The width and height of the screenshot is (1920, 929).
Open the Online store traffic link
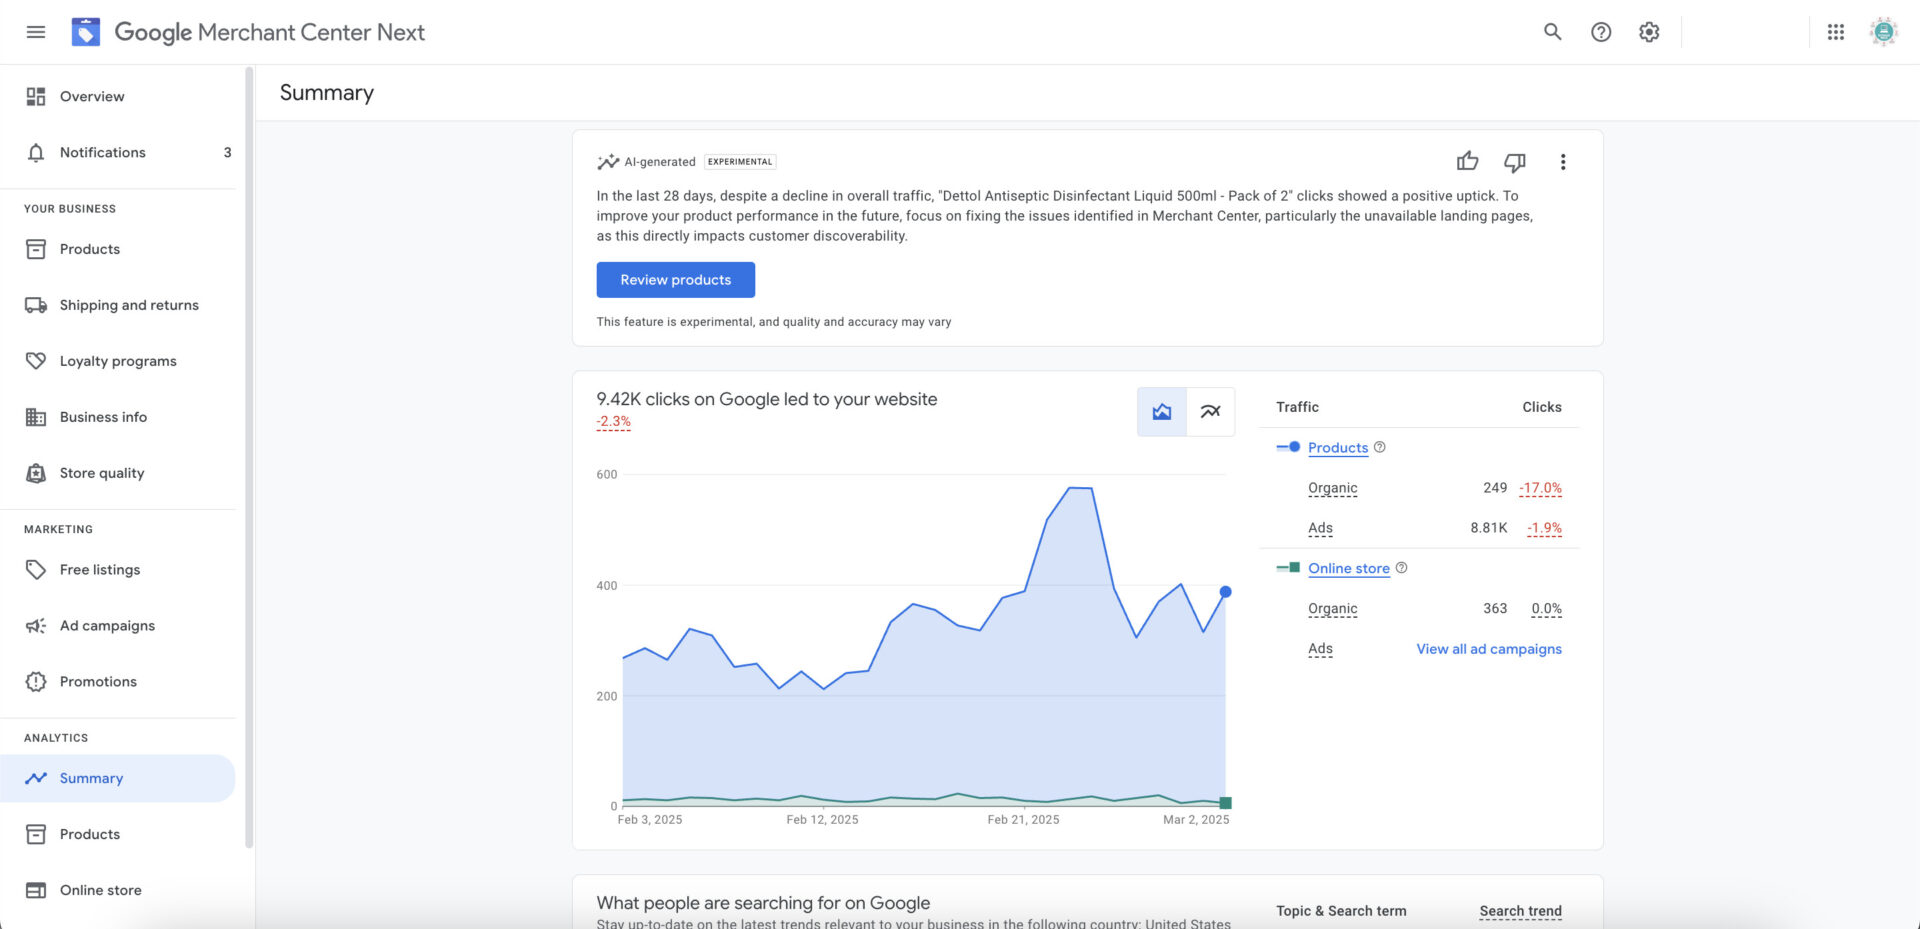pyautogui.click(x=1349, y=568)
